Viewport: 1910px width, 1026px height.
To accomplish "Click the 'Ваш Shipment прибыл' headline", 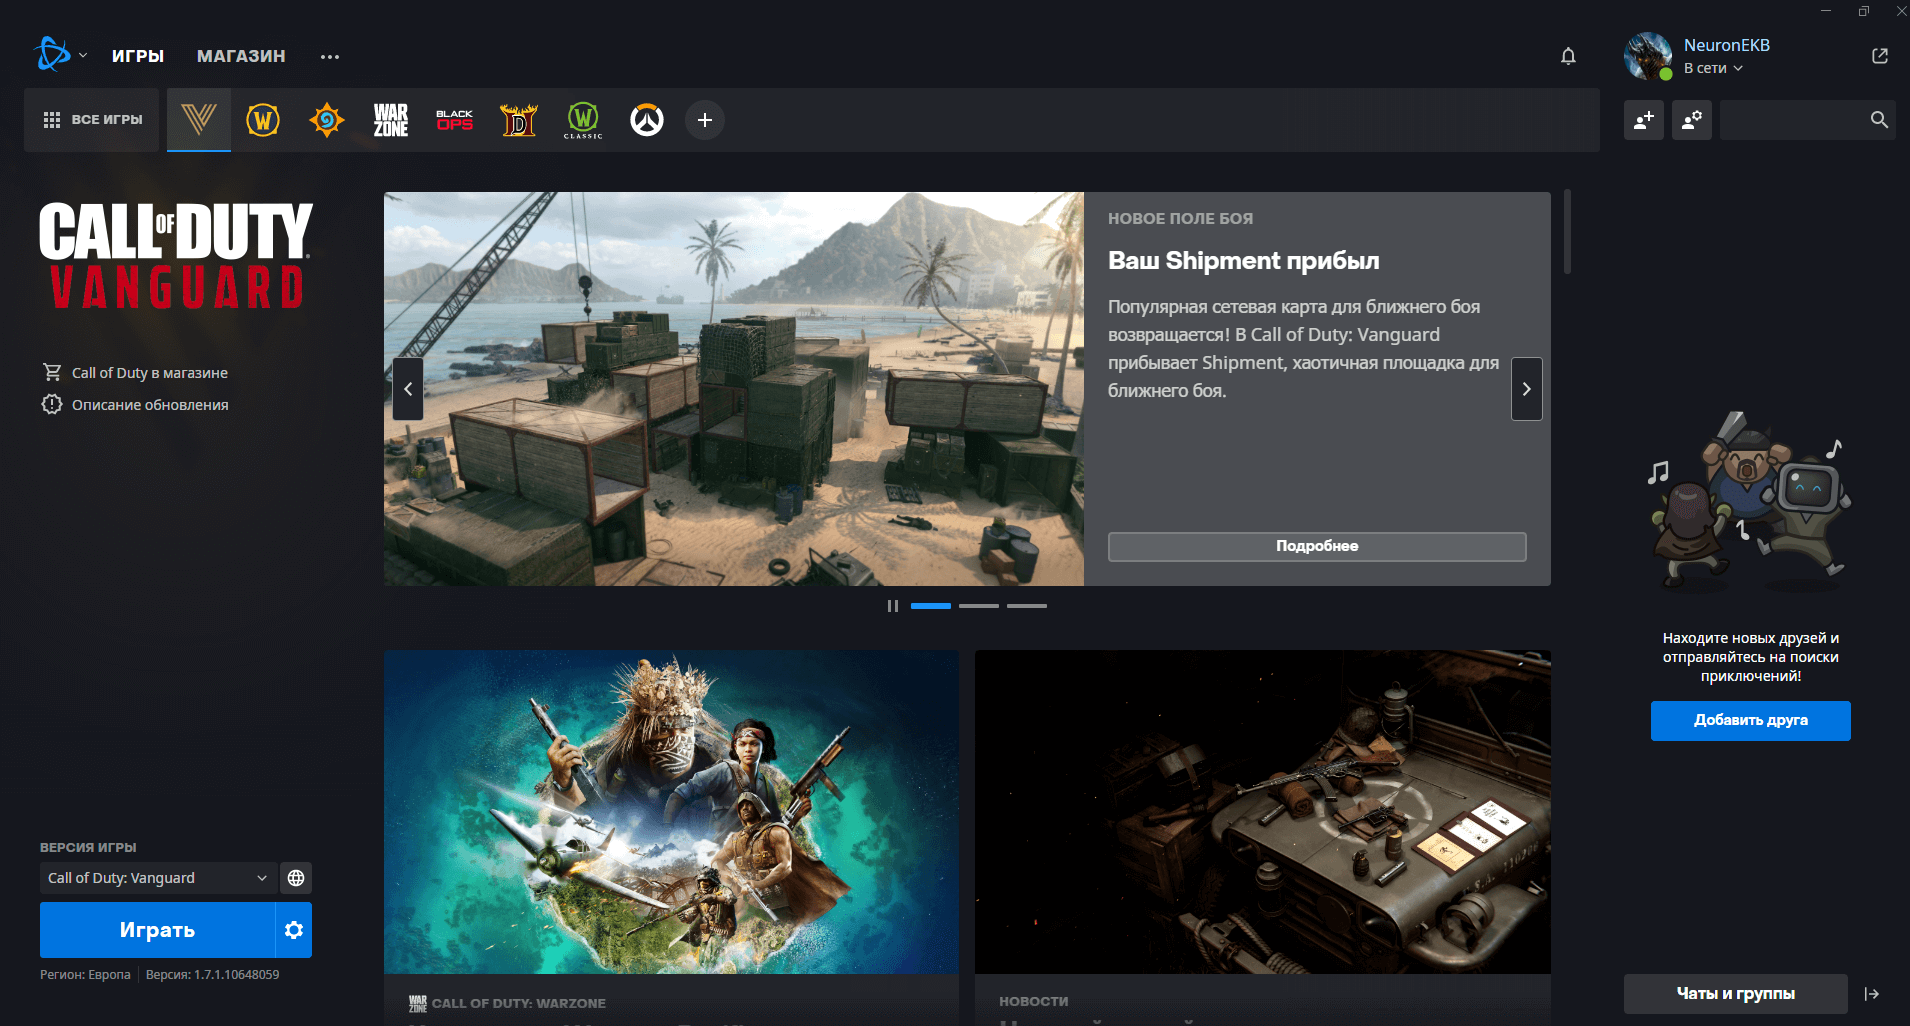I will tap(1243, 261).
